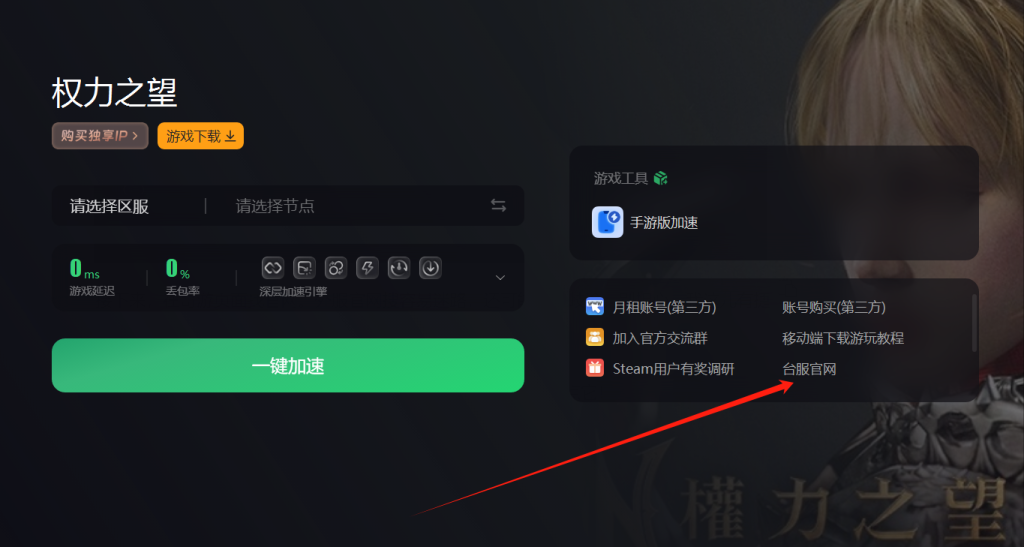Open the 台服官网 link
1024x547 pixels.
point(809,369)
